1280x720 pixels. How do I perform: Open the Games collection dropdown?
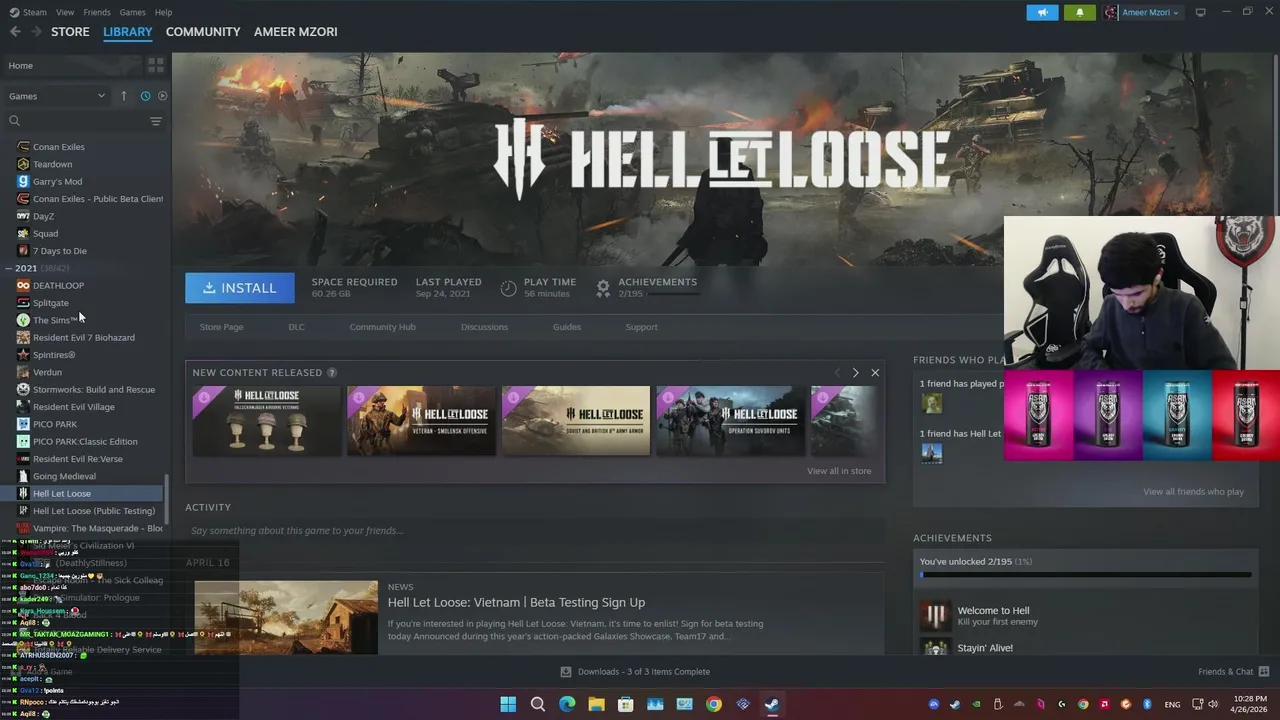[x=57, y=96]
